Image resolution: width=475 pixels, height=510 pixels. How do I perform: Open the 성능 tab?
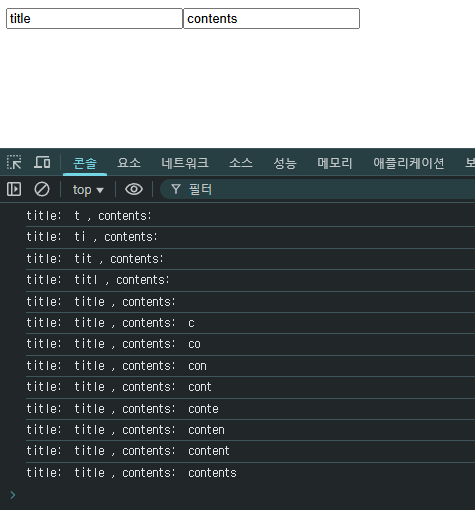[285, 163]
